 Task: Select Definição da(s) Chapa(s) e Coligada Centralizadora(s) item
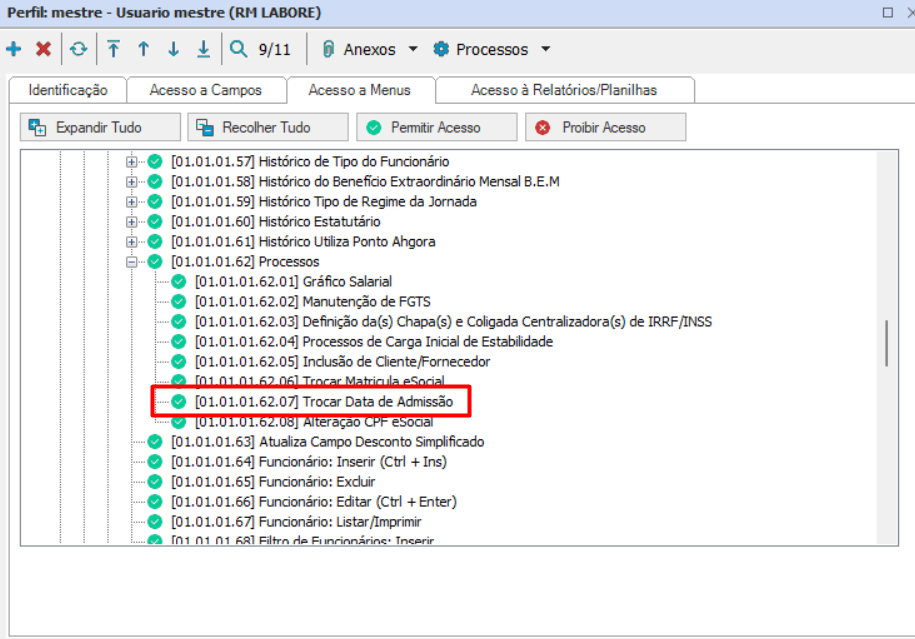tap(453, 322)
